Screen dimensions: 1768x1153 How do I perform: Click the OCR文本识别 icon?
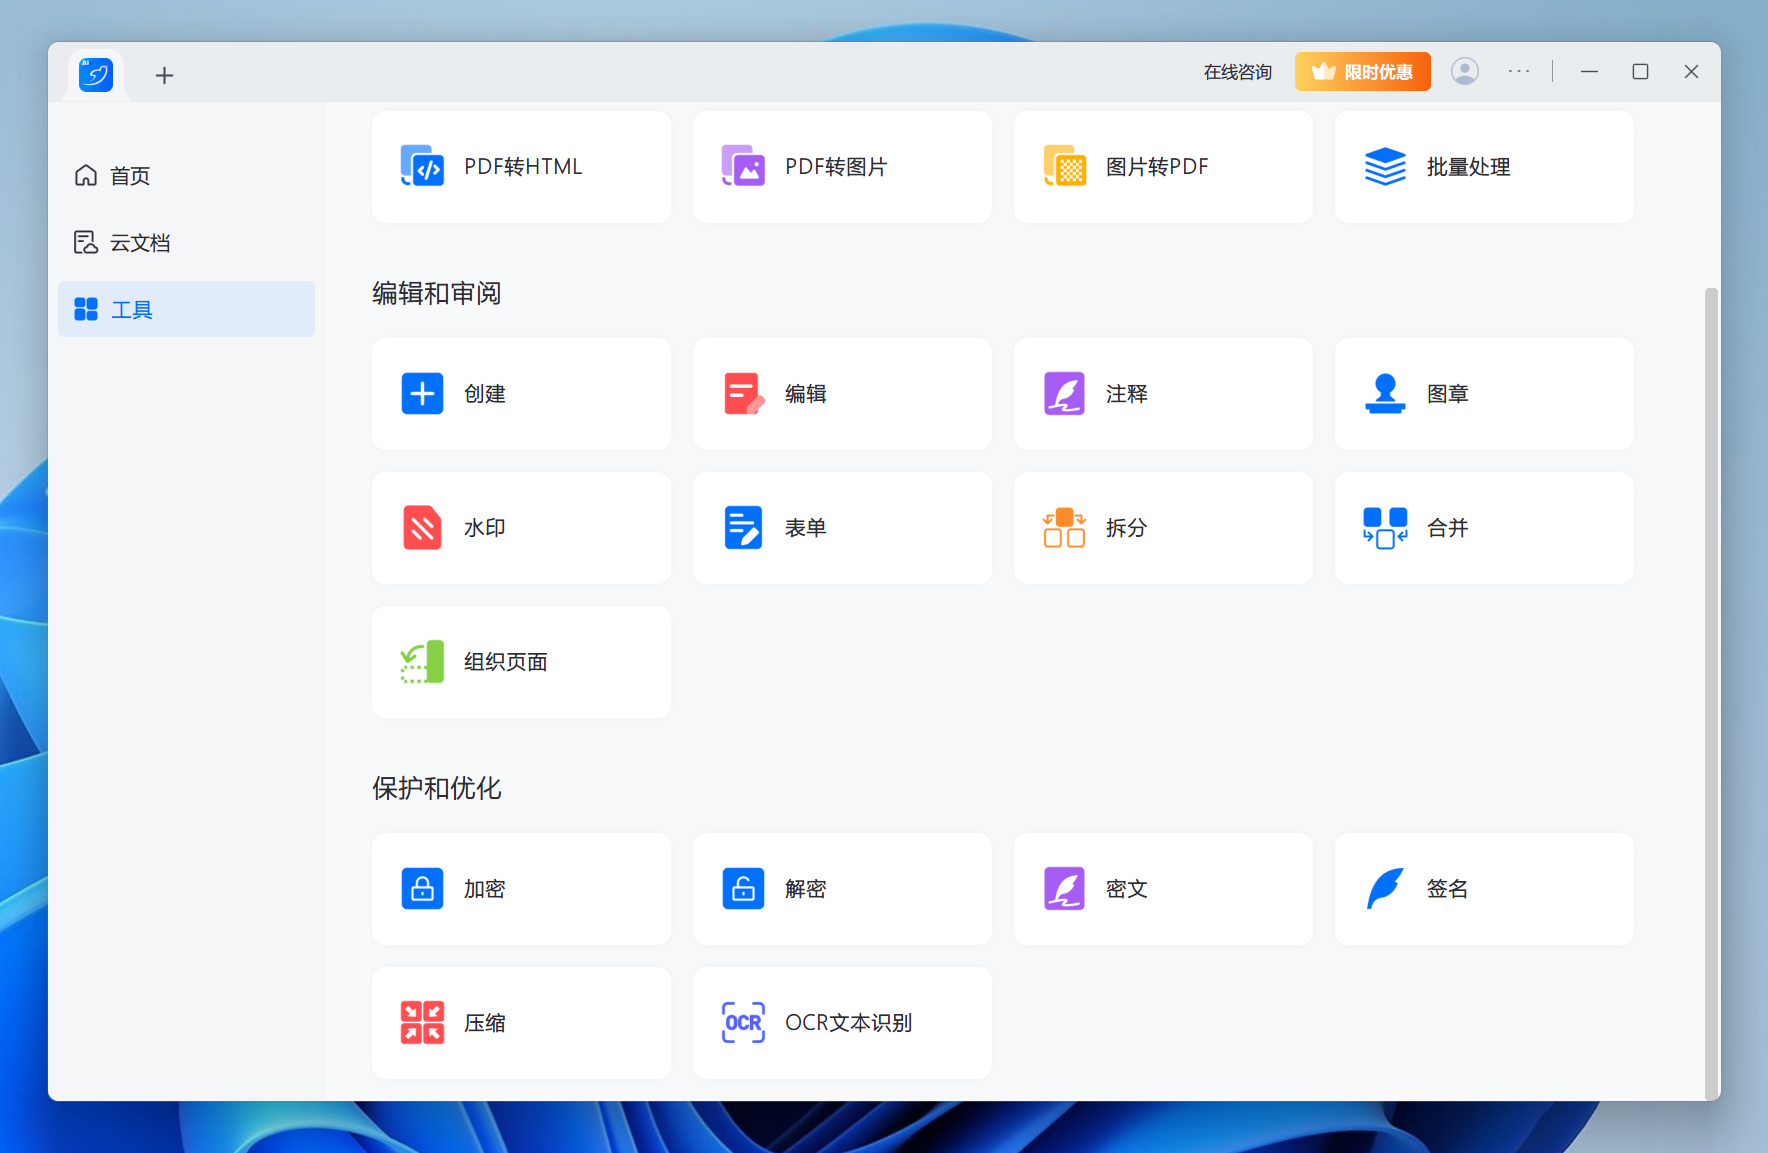[x=743, y=1022]
